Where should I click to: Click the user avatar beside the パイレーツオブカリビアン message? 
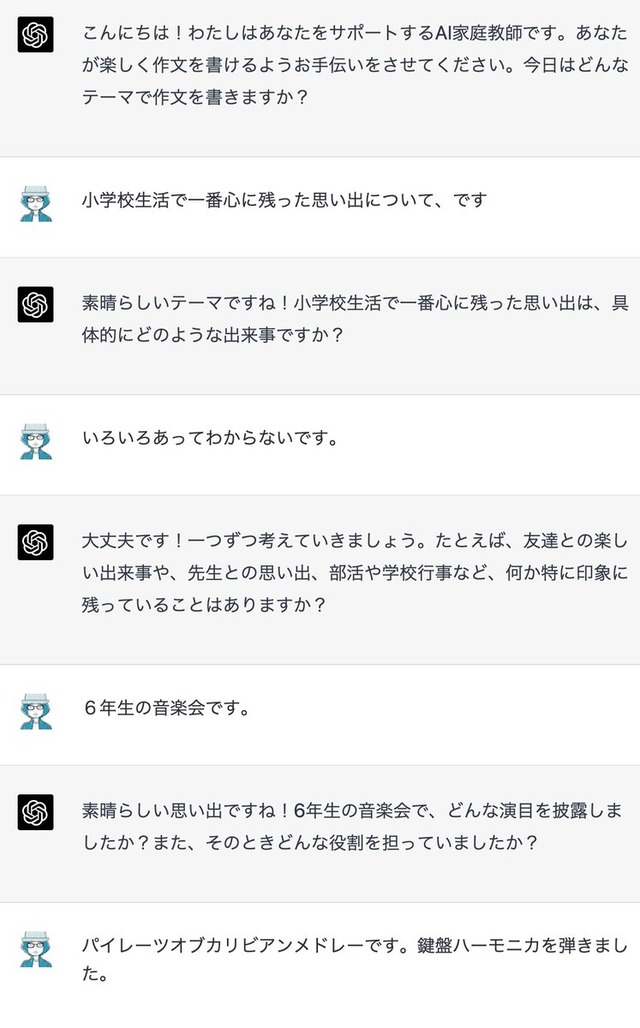tap(35, 949)
